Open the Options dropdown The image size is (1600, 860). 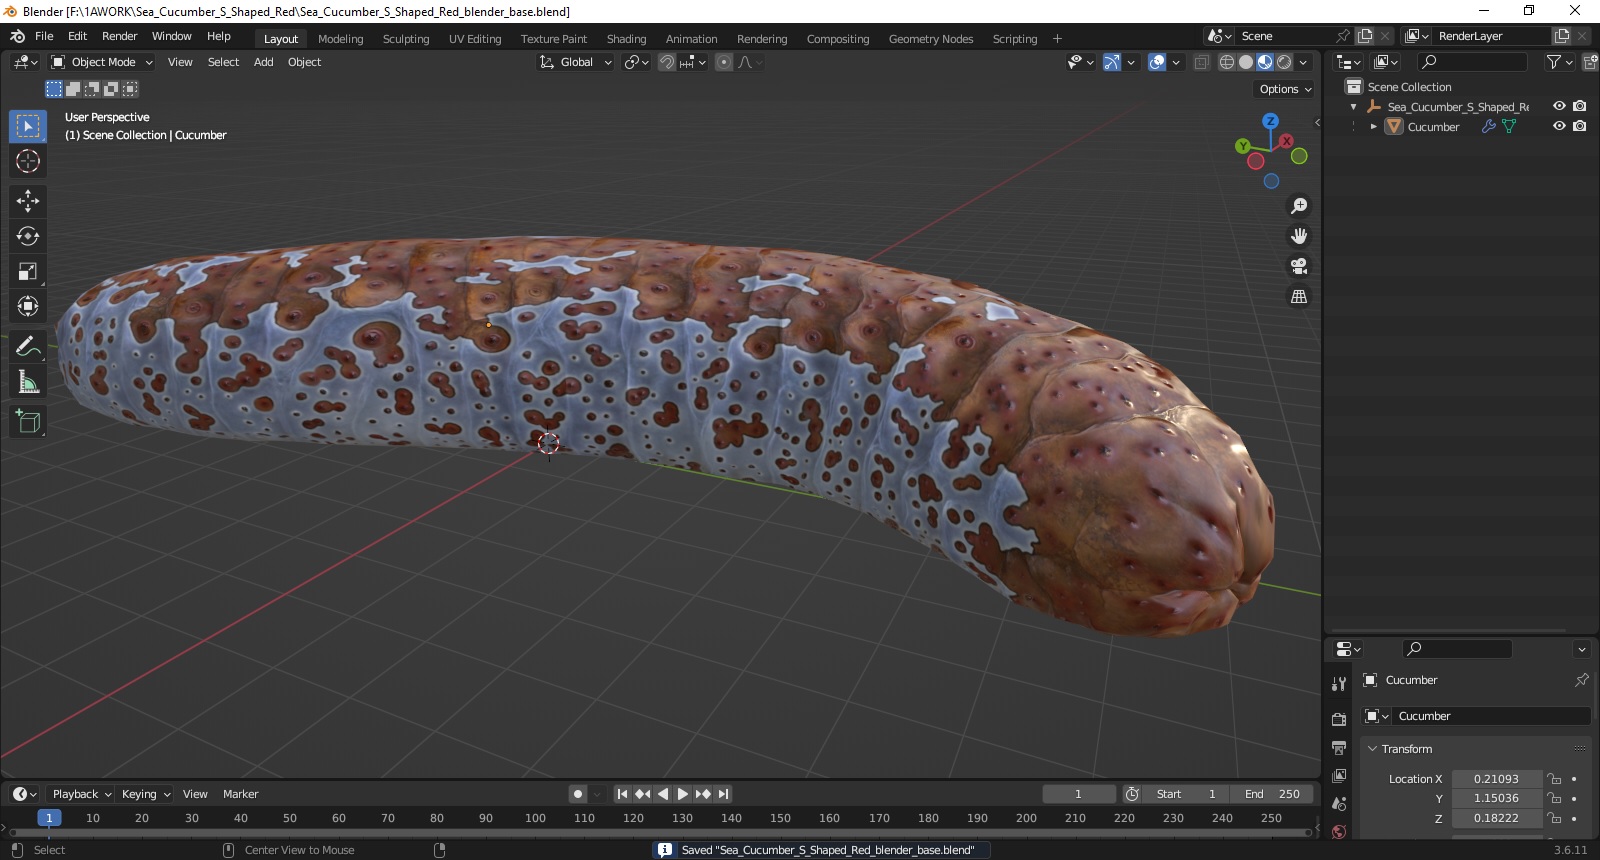coord(1285,89)
